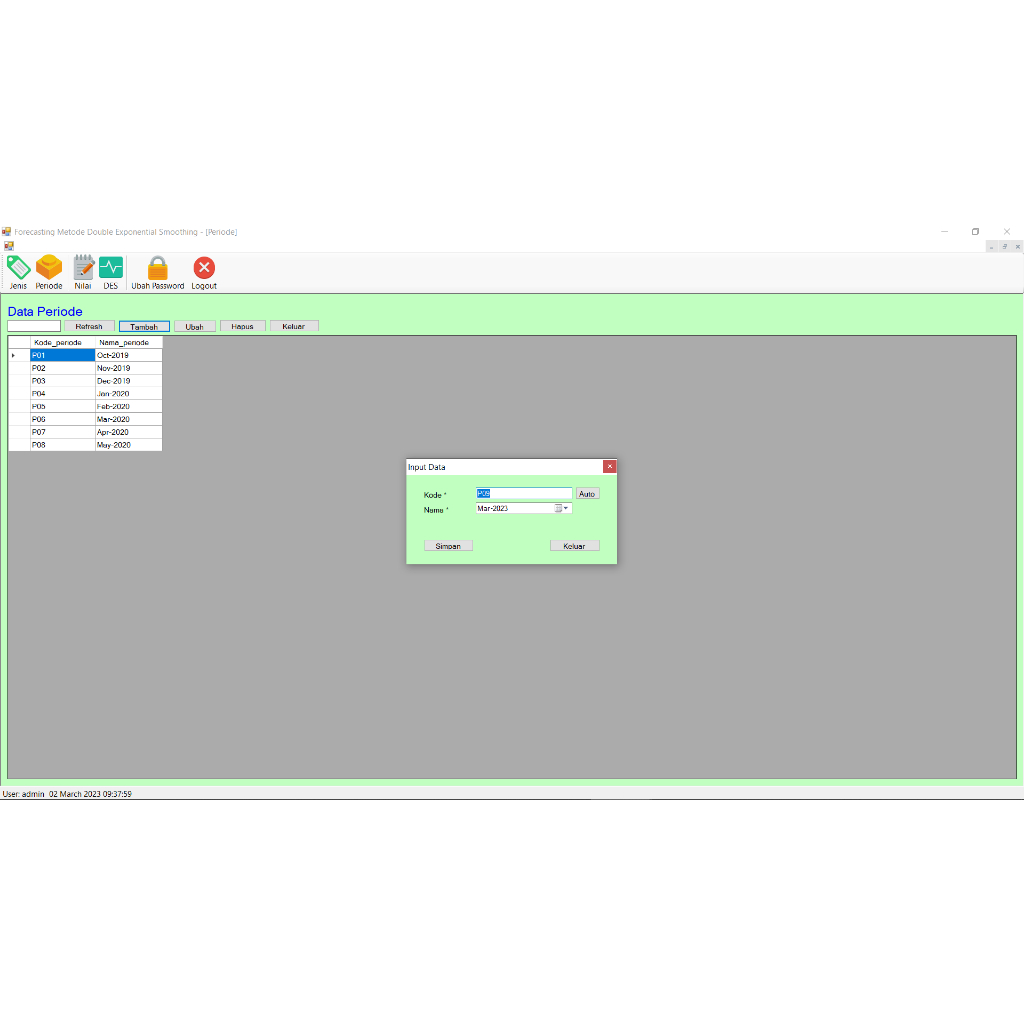This screenshot has height=1024, width=1024.
Task: Click the Ubah button
Action: [x=195, y=327]
